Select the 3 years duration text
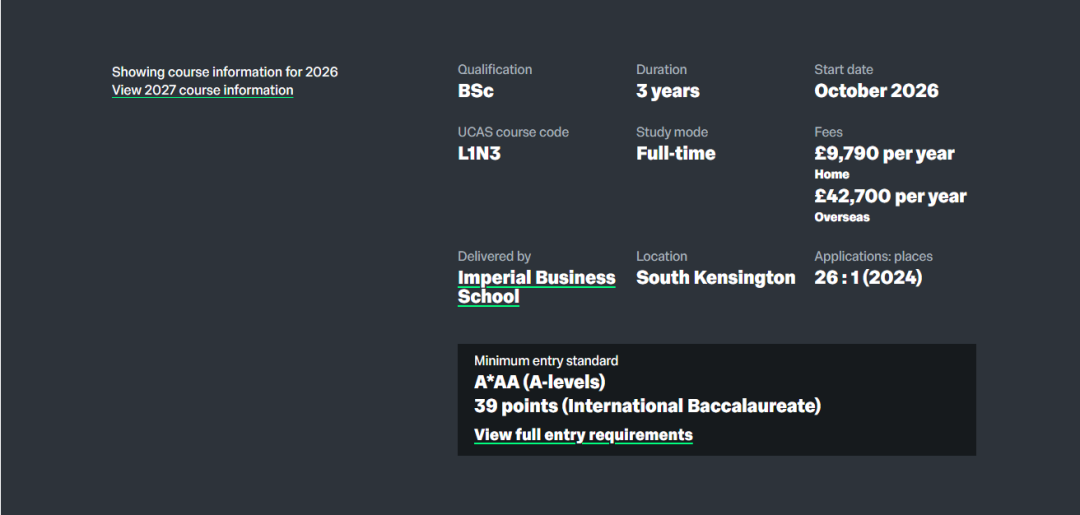The height and width of the screenshot is (515, 1080). [668, 91]
